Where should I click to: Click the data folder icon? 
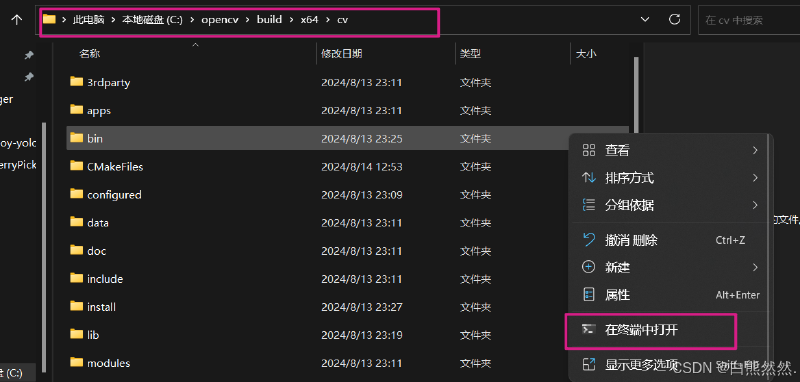[x=77, y=221]
